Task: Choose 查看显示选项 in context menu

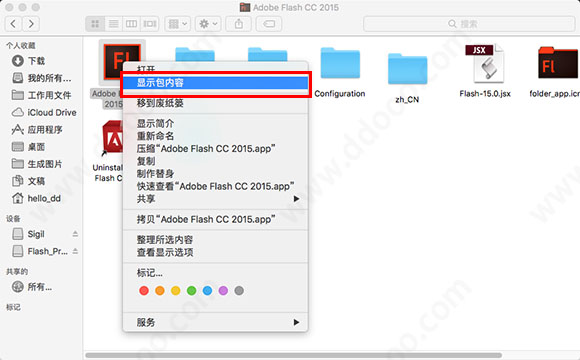Action: pos(215,252)
